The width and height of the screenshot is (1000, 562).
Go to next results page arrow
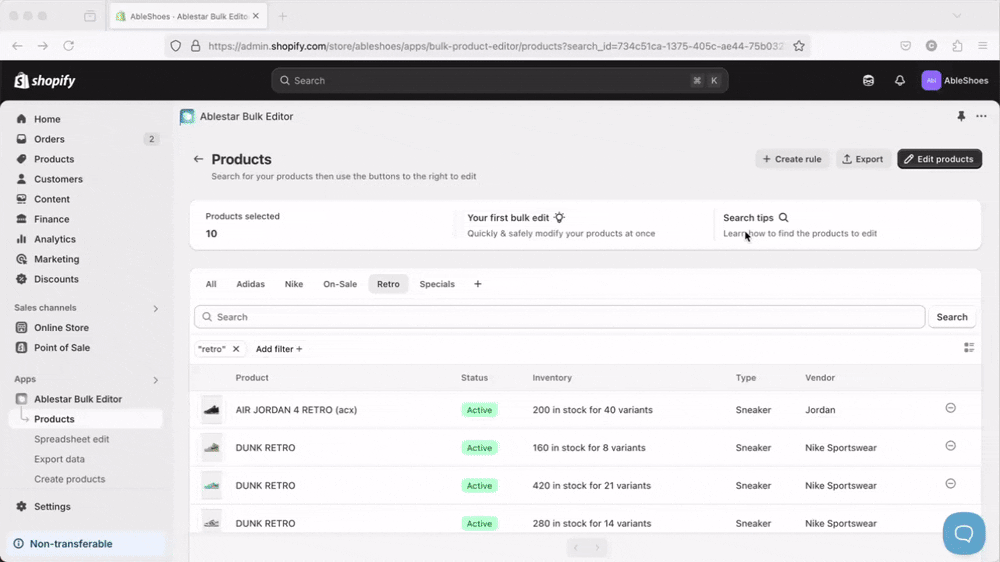click(598, 547)
